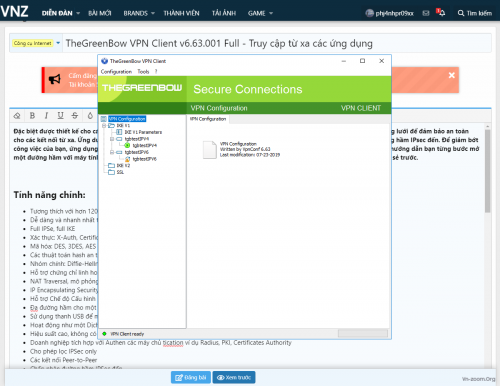Click the Đăng bài post button
The width and height of the screenshot is (500, 386).
[x=191, y=377]
